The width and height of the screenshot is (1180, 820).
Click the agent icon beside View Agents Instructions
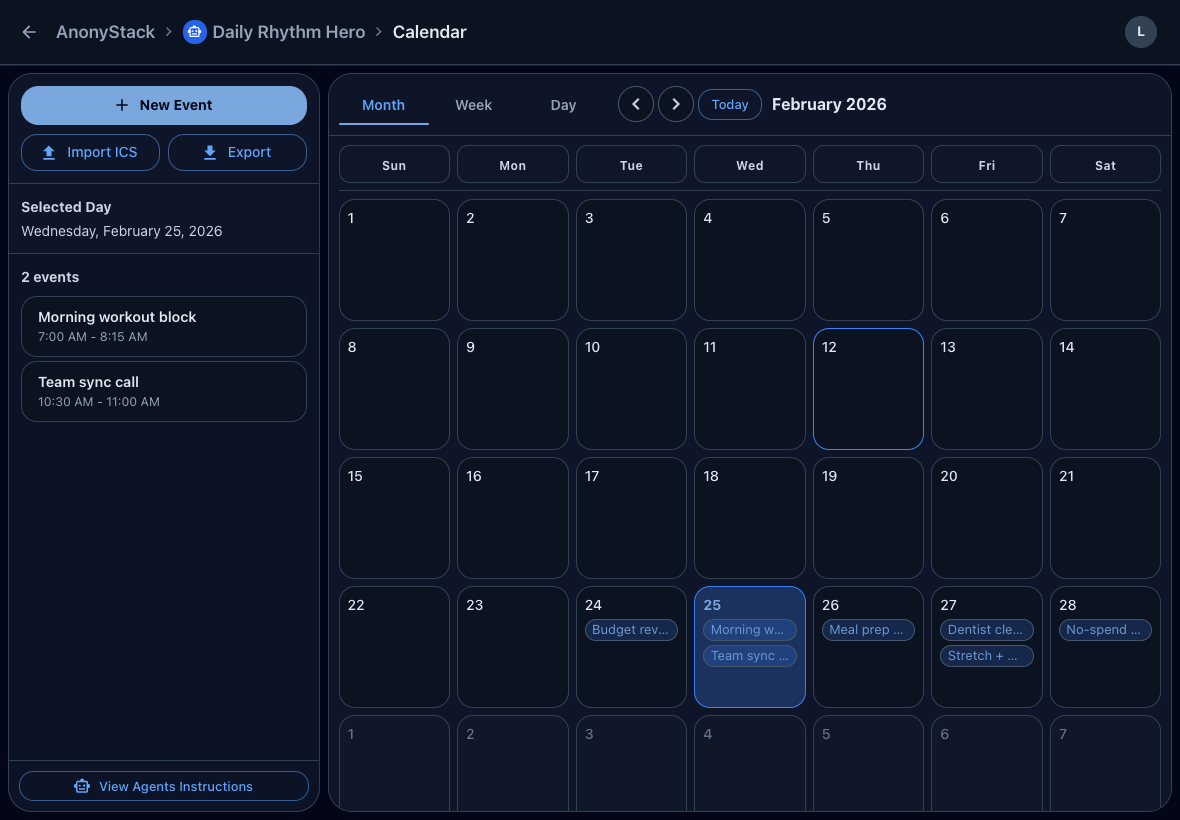(80, 786)
